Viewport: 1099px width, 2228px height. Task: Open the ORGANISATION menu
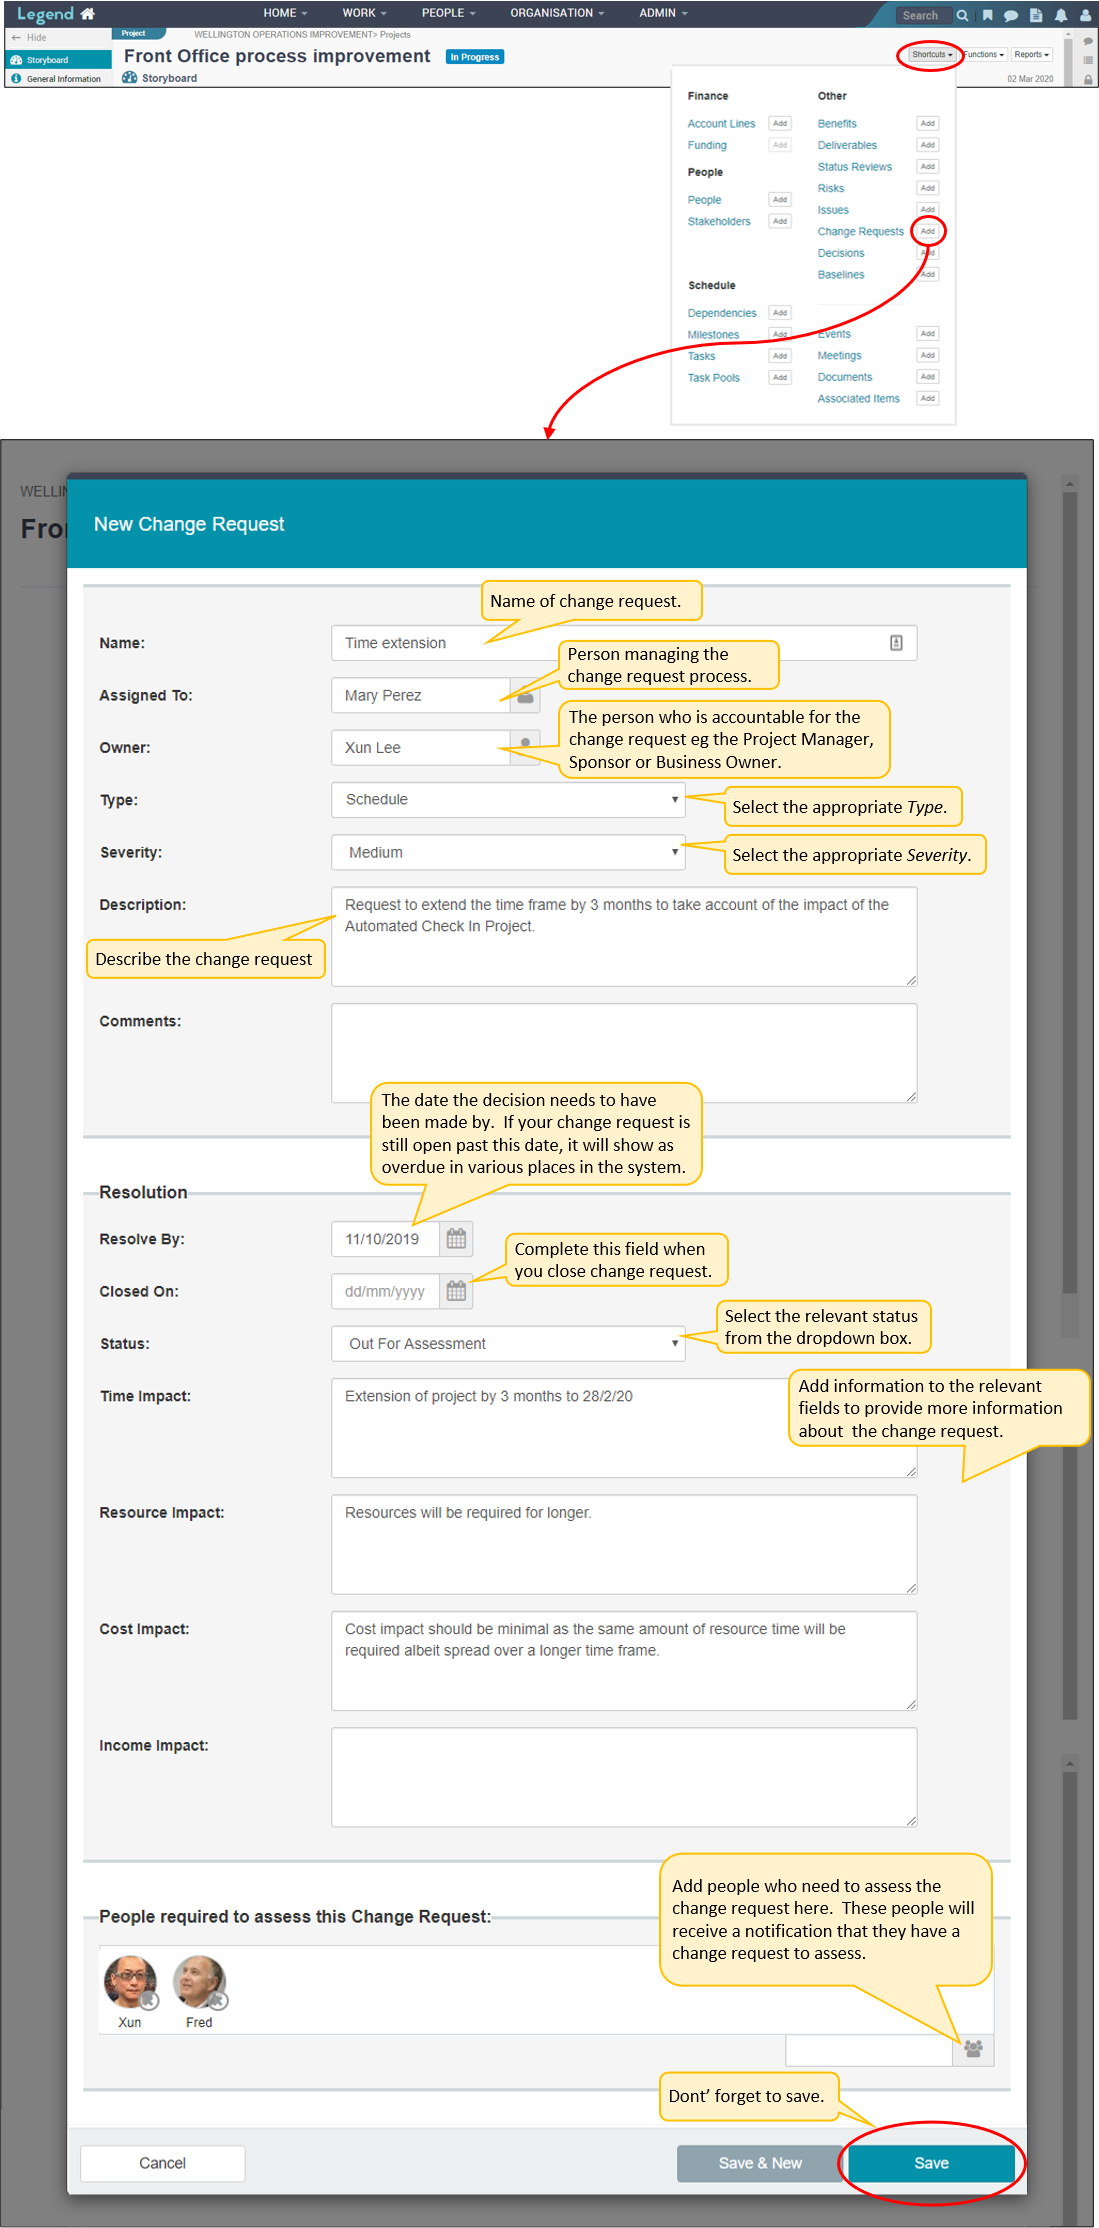(557, 13)
